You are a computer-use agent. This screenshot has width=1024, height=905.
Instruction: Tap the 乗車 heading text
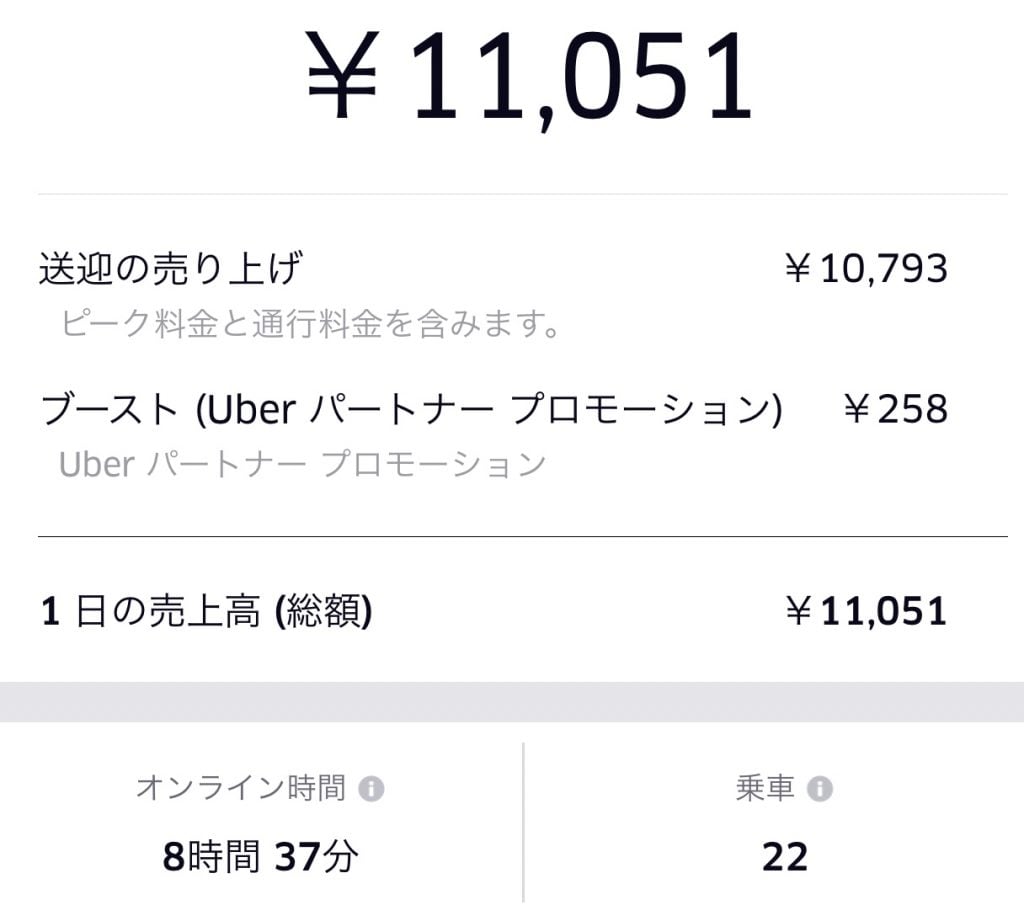(x=765, y=788)
